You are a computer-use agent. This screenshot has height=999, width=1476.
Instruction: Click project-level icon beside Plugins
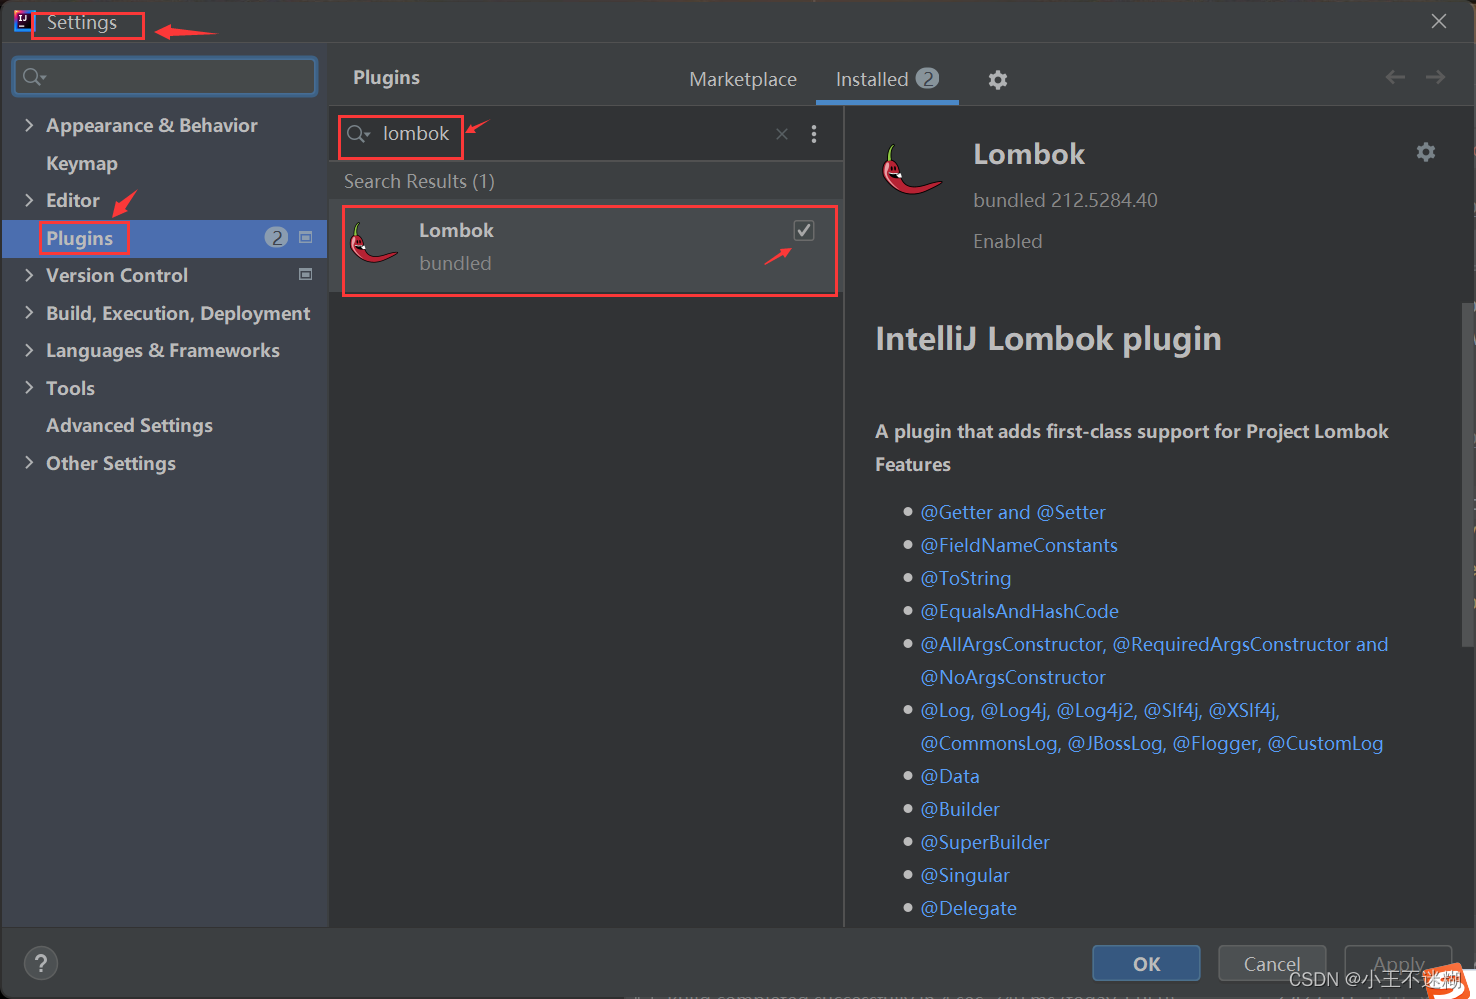pos(306,237)
